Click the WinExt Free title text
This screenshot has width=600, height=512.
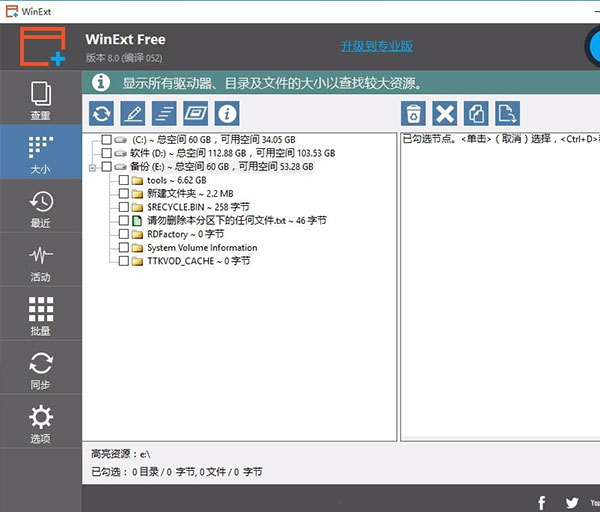126,39
